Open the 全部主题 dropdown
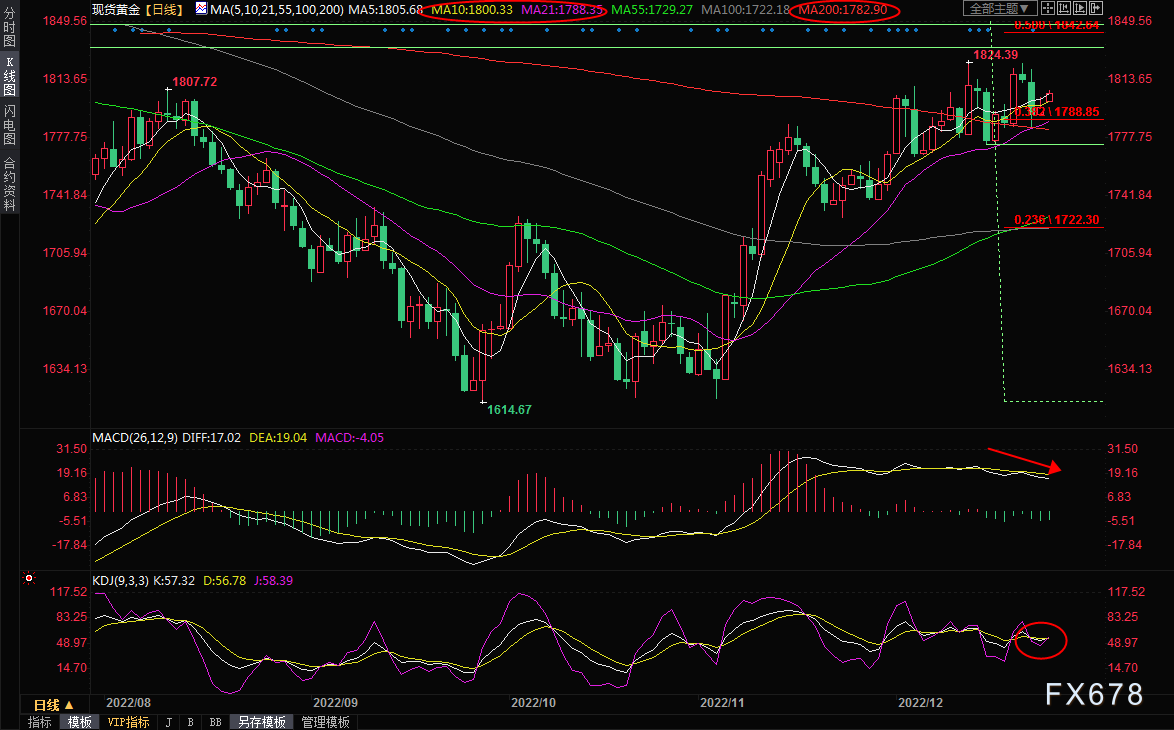 (x=1000, y=9)
